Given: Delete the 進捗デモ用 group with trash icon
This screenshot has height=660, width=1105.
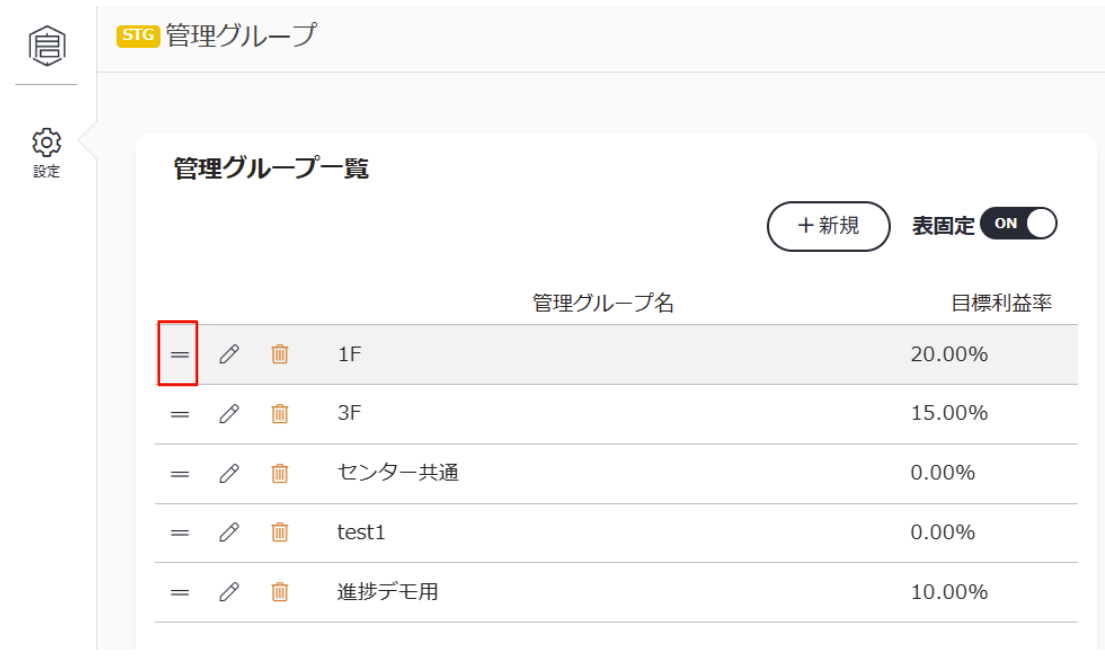Looking at the screenshot, I should [280, 592].
